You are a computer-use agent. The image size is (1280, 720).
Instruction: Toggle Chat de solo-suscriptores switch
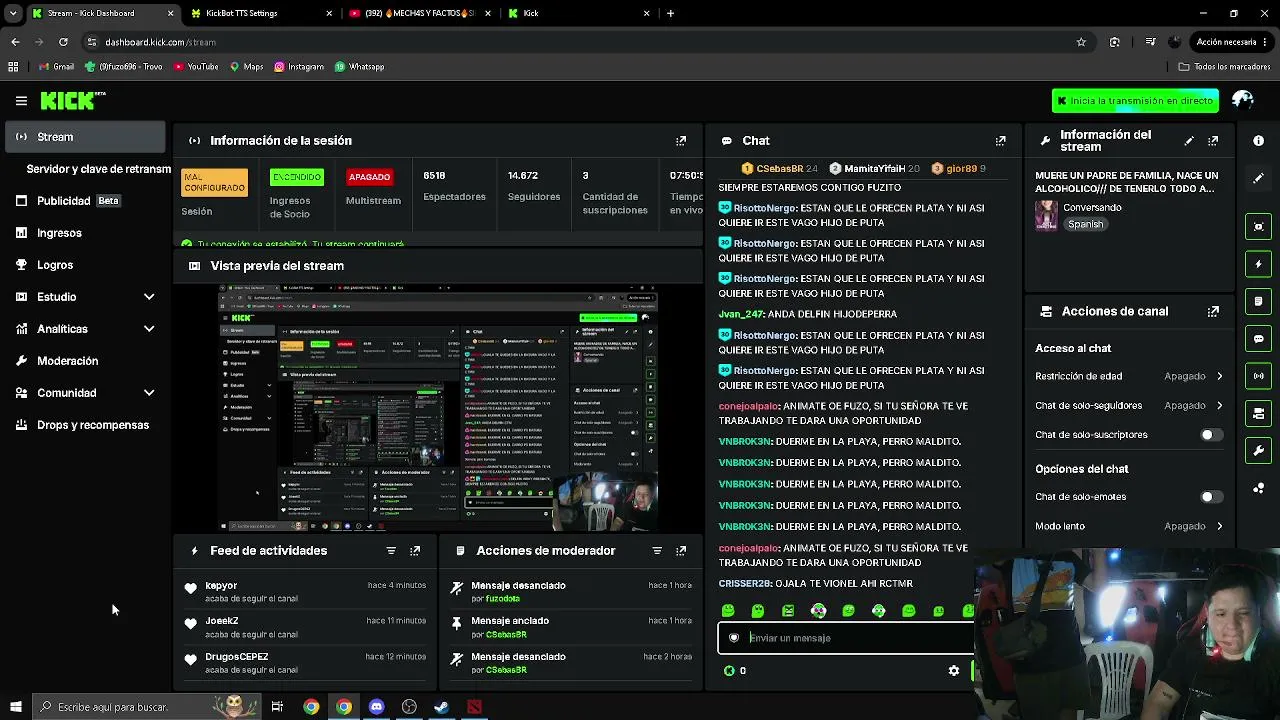1211,435
